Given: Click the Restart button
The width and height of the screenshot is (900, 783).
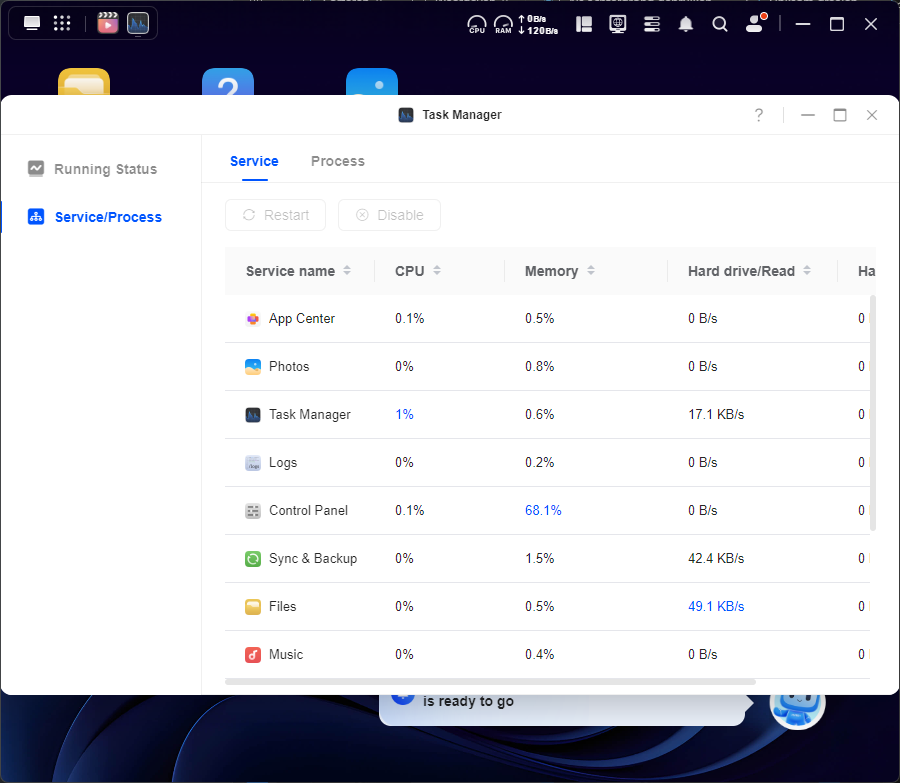Looking at the screenshot, I should 275,215.
